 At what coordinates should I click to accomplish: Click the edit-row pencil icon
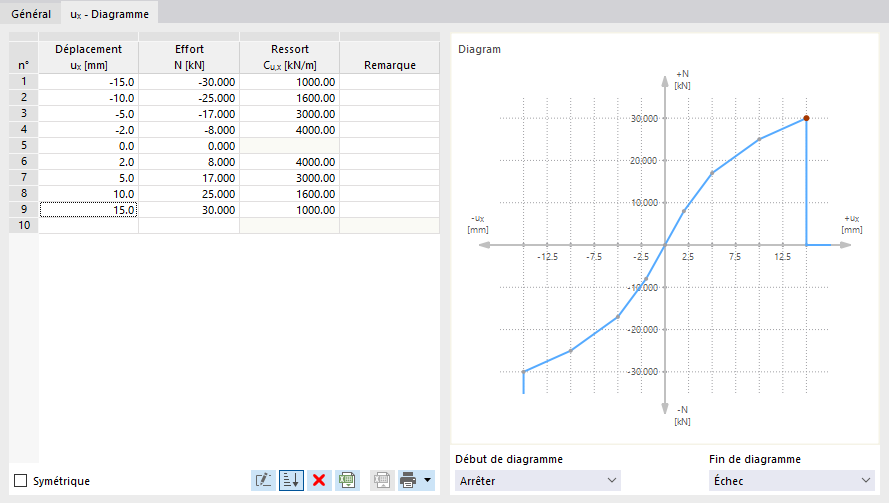click(264, 480)
